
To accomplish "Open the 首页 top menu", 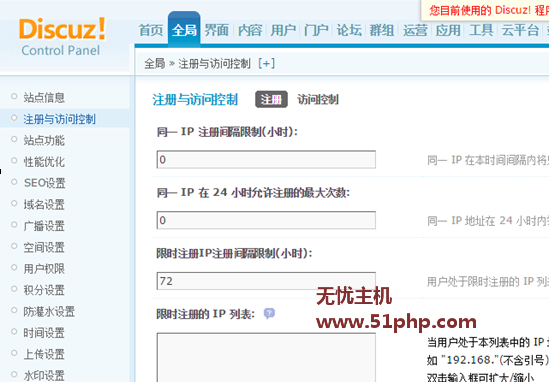I will point(151,30).
